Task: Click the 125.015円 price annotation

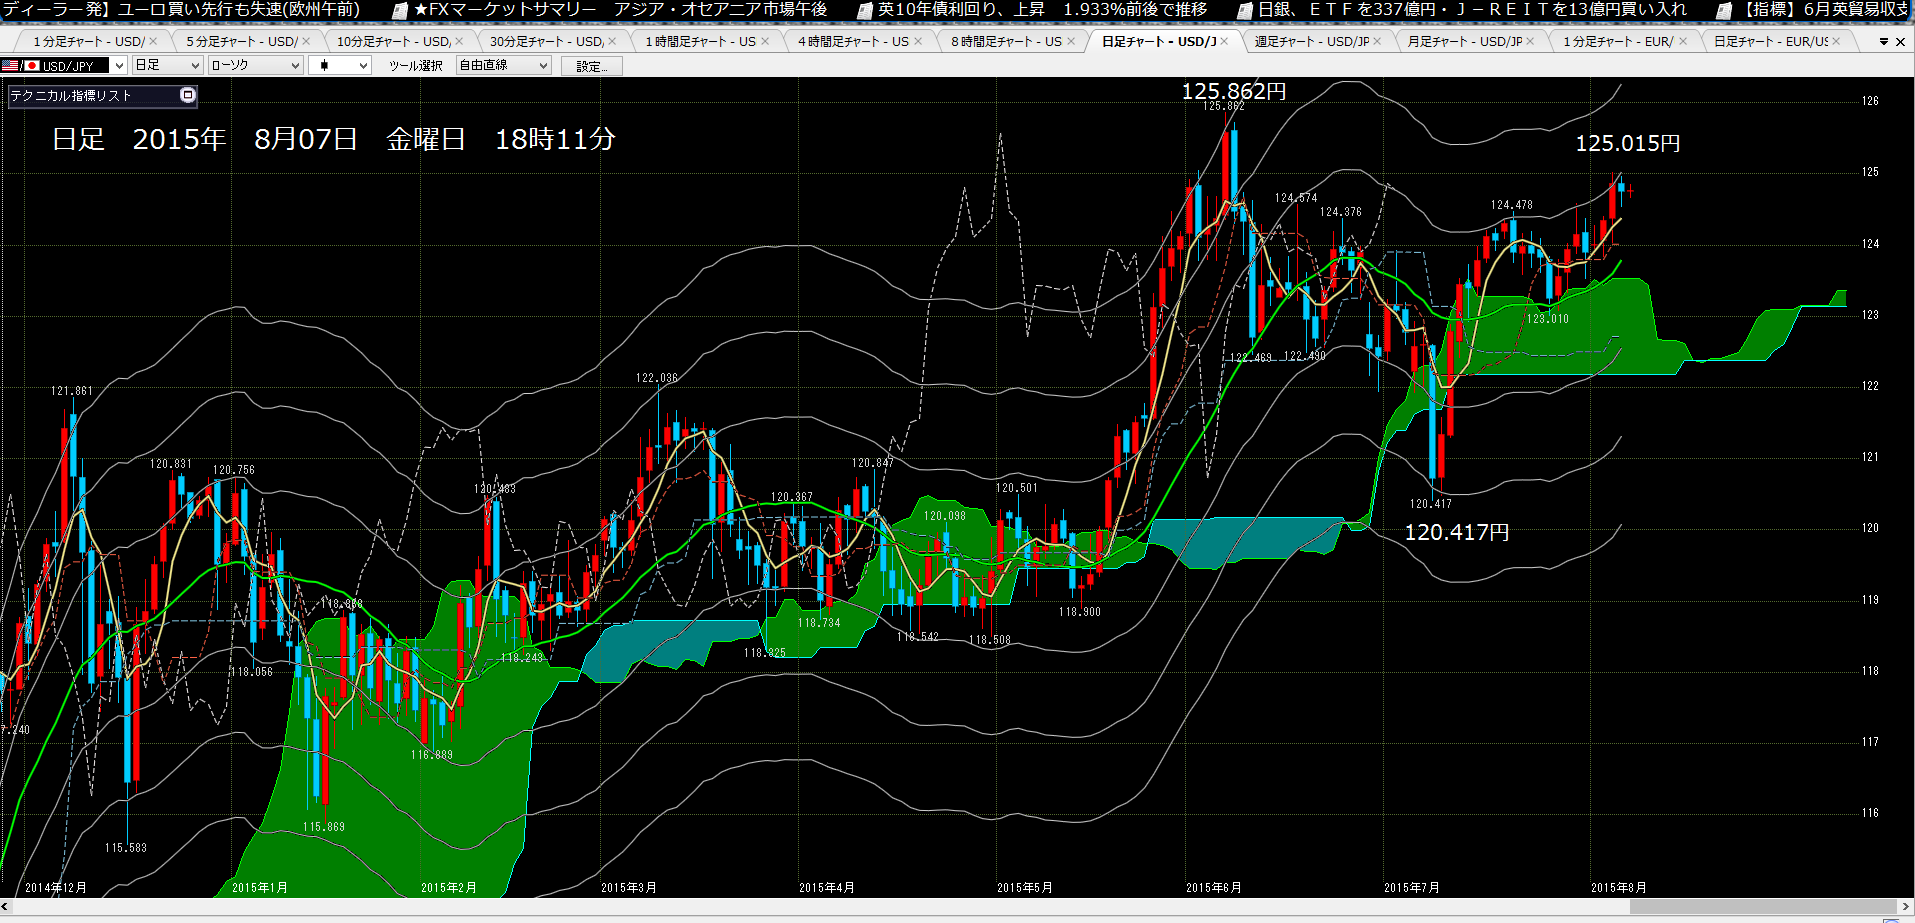Action: click(x=1627, y=143)
